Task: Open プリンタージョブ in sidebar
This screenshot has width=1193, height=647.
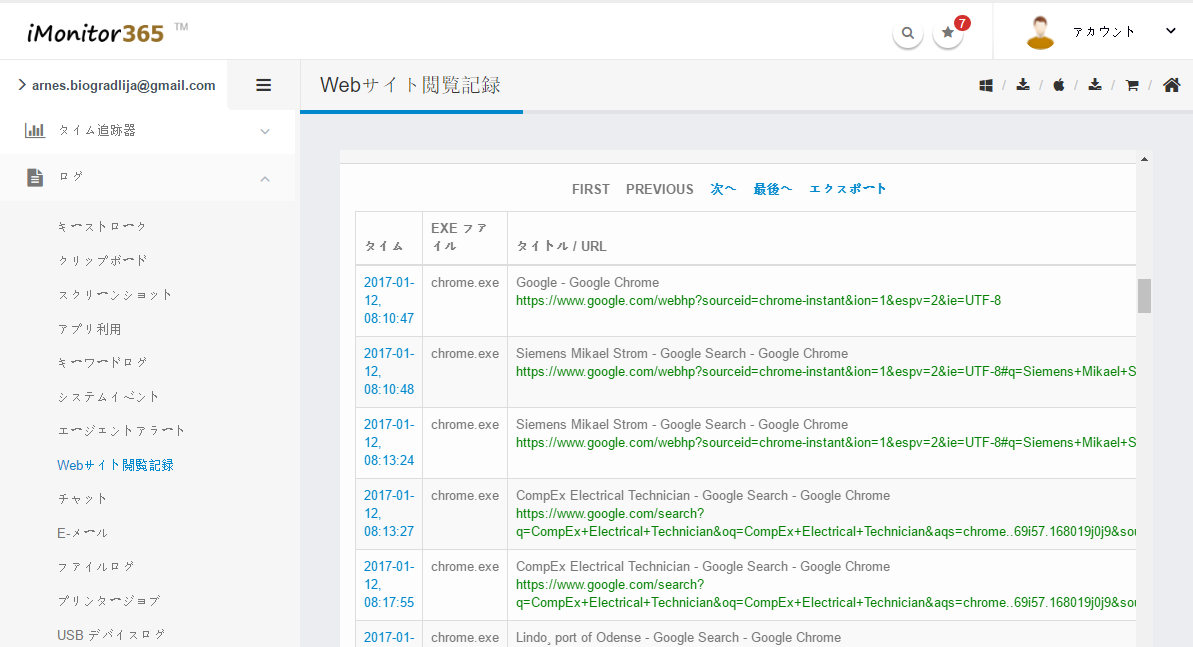Action: click(x=109, y=601)
